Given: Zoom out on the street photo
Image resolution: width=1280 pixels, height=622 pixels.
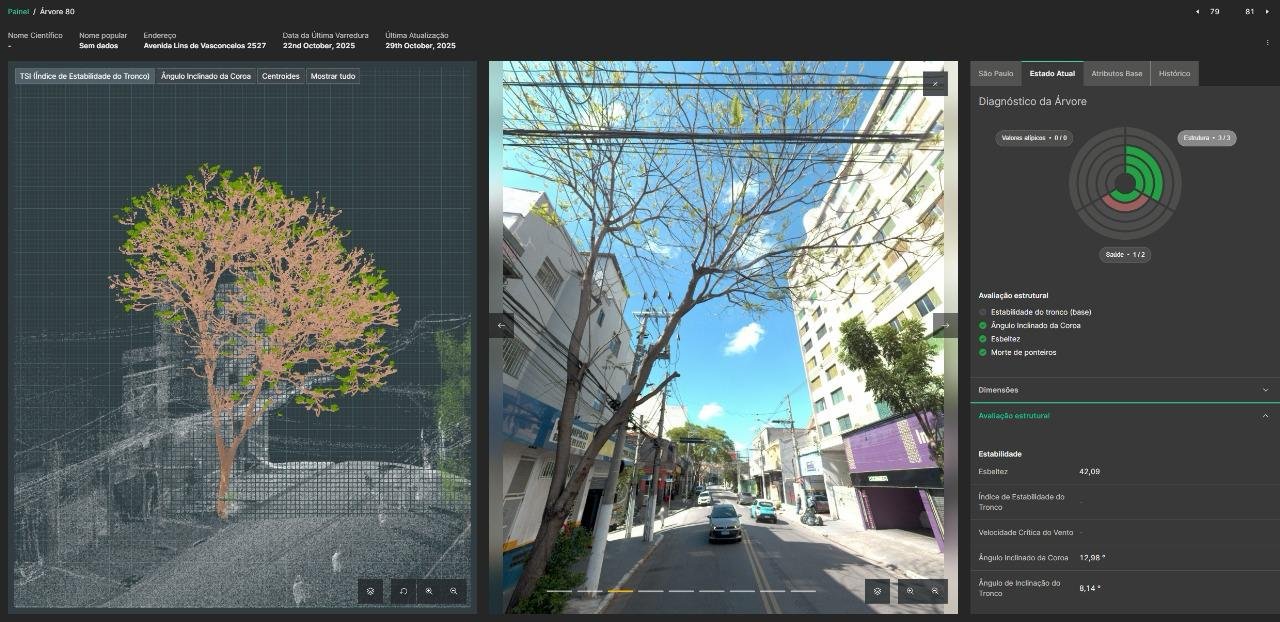Looking at the screenshot, I should coord(935,591).
